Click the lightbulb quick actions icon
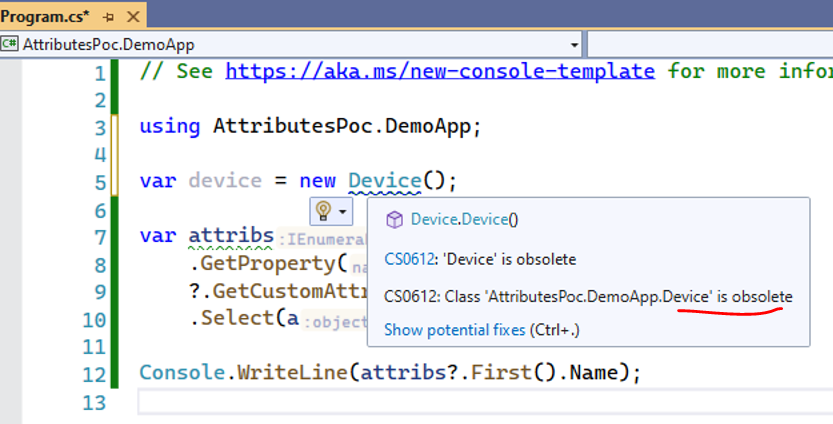This screenshot has width=833, height=424. tap(324, 210)
